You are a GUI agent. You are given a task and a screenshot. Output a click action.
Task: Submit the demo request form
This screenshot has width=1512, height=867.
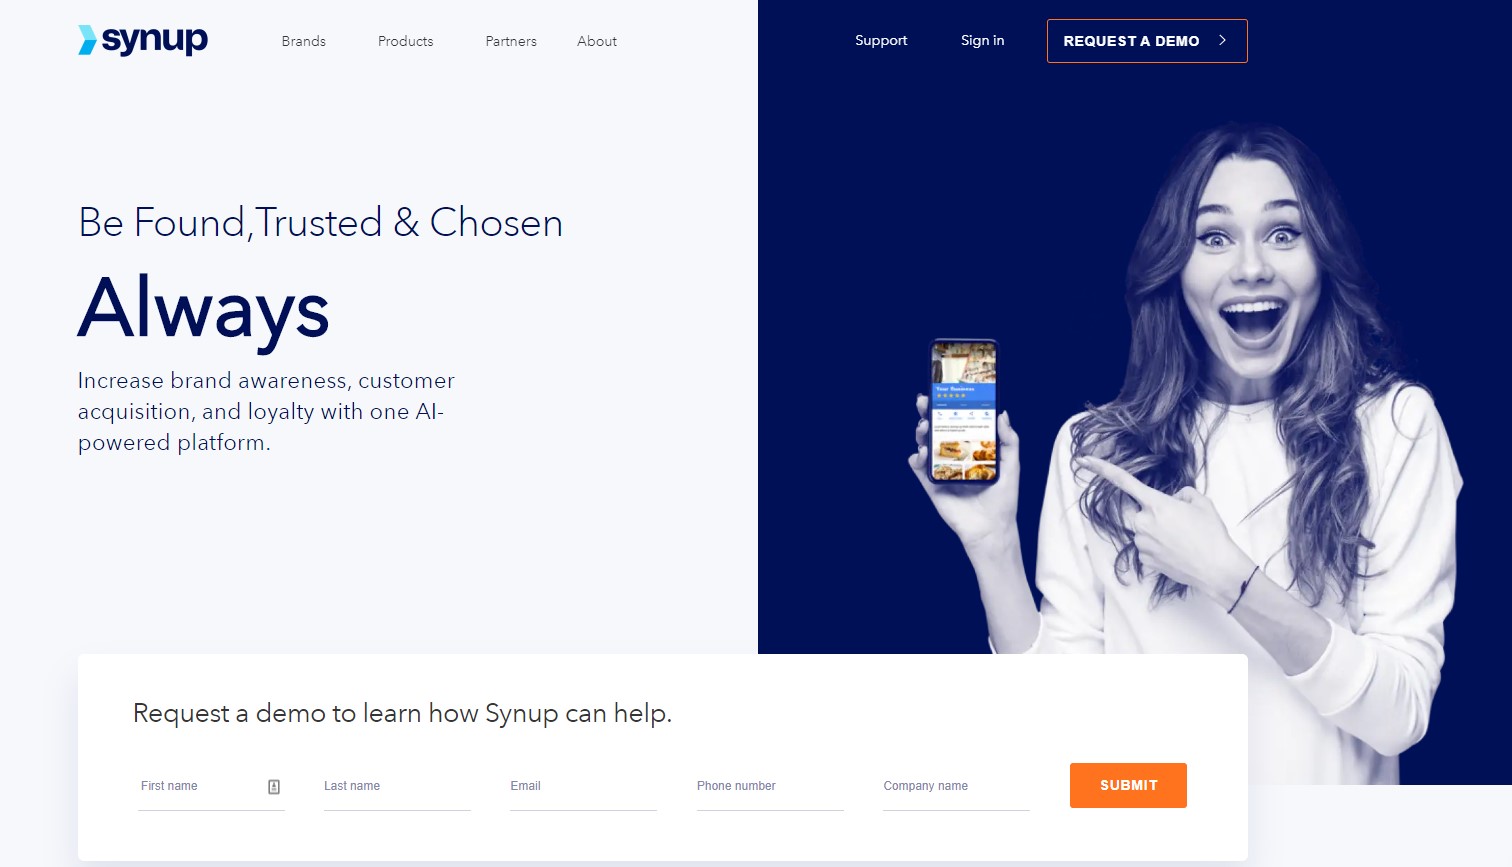[x=1128, y=785]
